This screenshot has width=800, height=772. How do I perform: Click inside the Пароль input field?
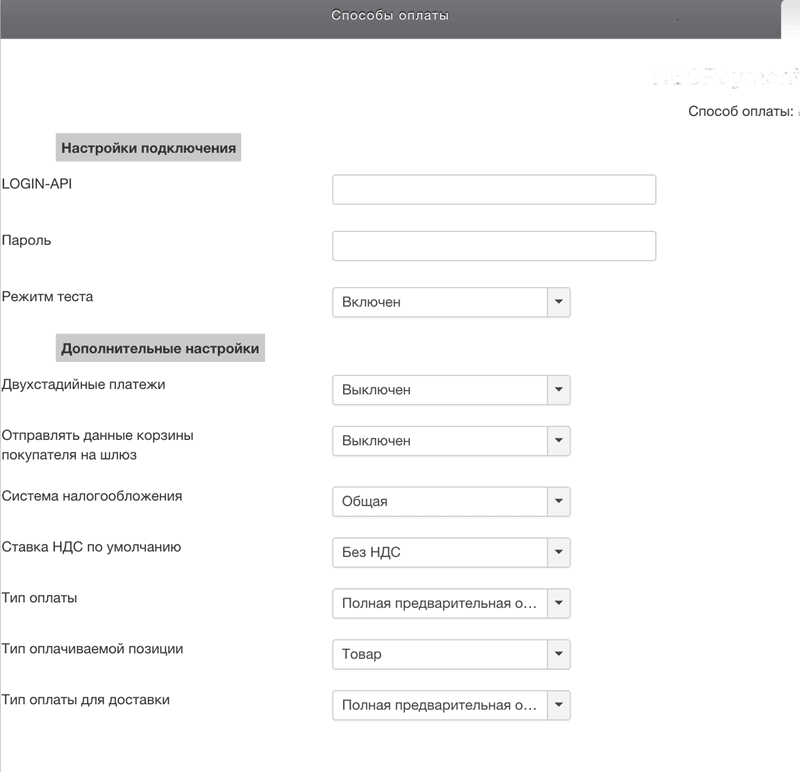492,244
